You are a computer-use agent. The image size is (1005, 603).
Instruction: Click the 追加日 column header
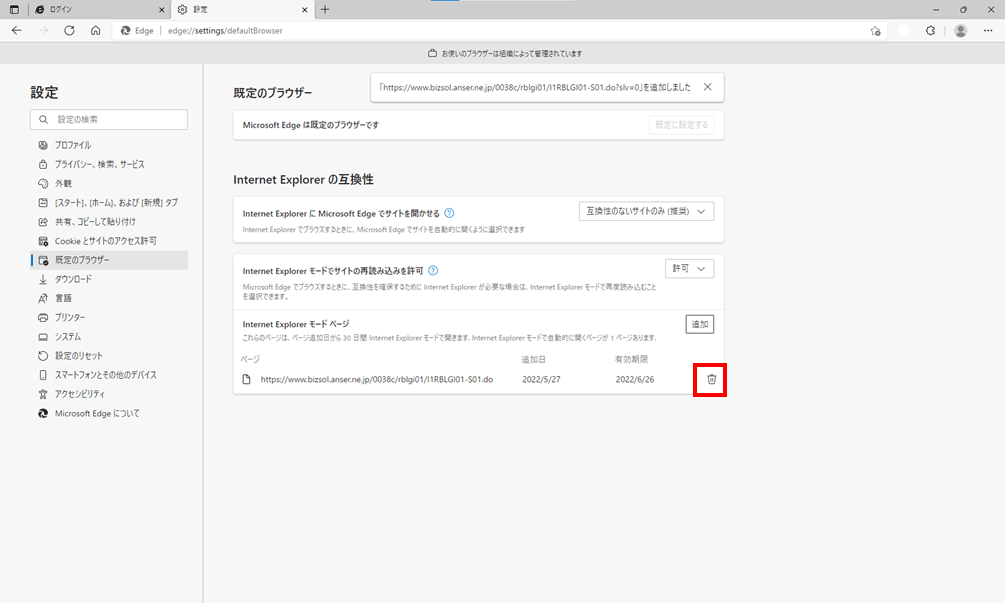[533, 359]
